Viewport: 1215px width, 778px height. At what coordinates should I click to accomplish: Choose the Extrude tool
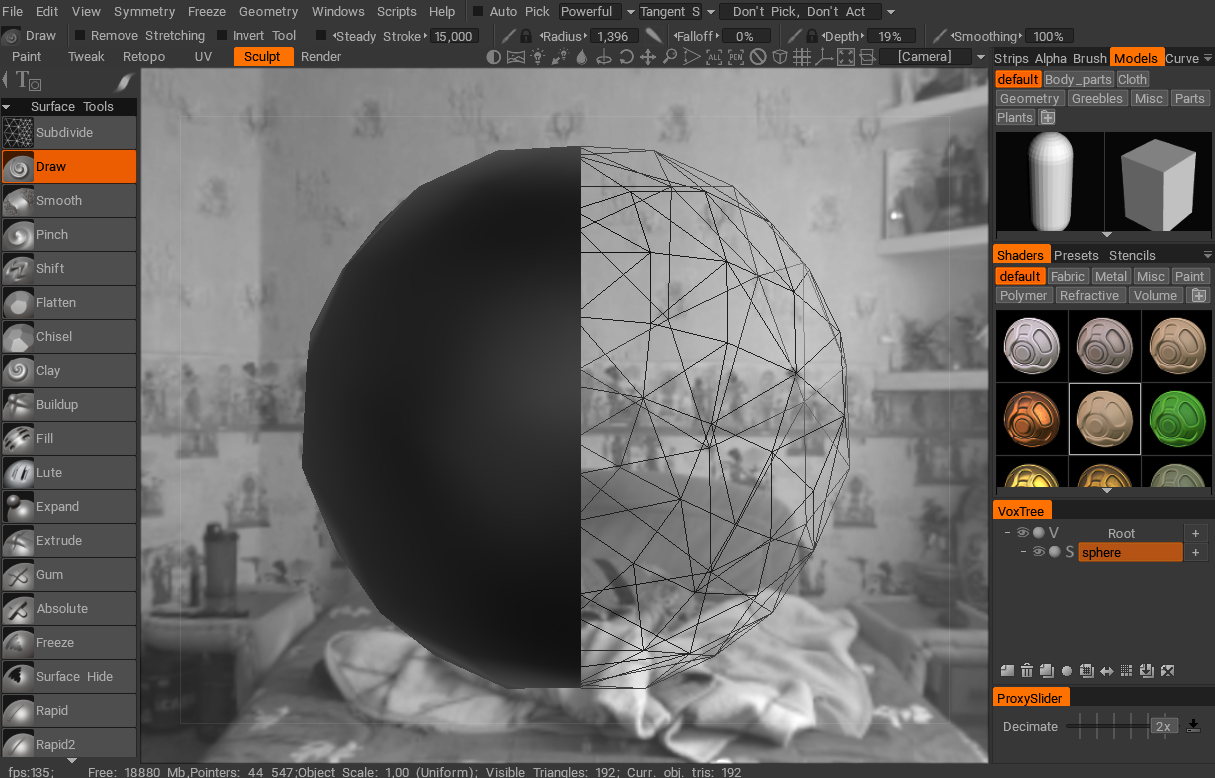[68, 540]
